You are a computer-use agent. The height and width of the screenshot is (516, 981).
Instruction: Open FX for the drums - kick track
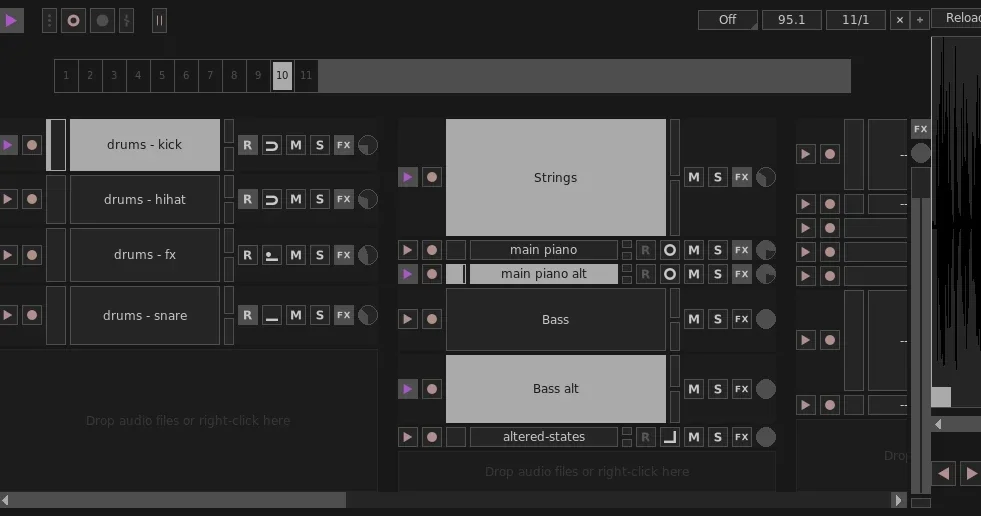pyautogui.click(x=343, y=145)
